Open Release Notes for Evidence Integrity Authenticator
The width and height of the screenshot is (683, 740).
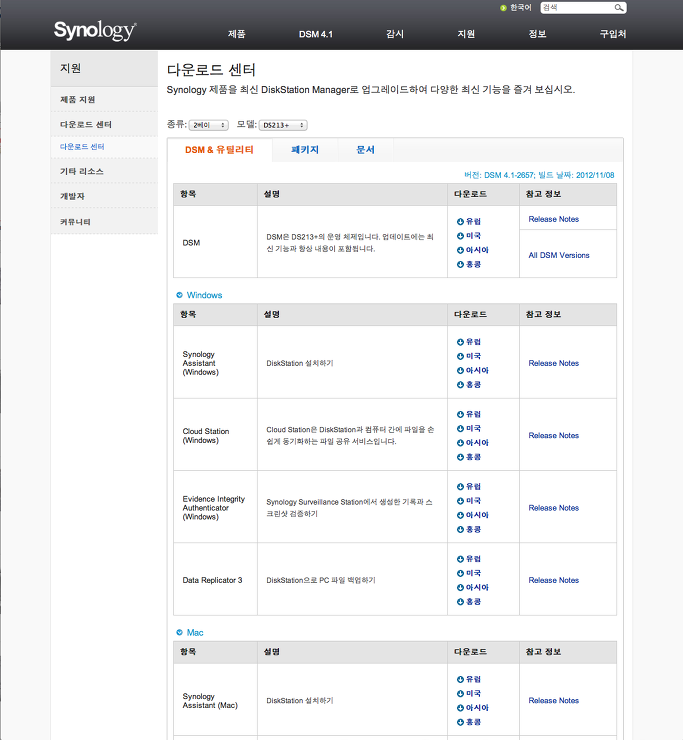point(554,508)
